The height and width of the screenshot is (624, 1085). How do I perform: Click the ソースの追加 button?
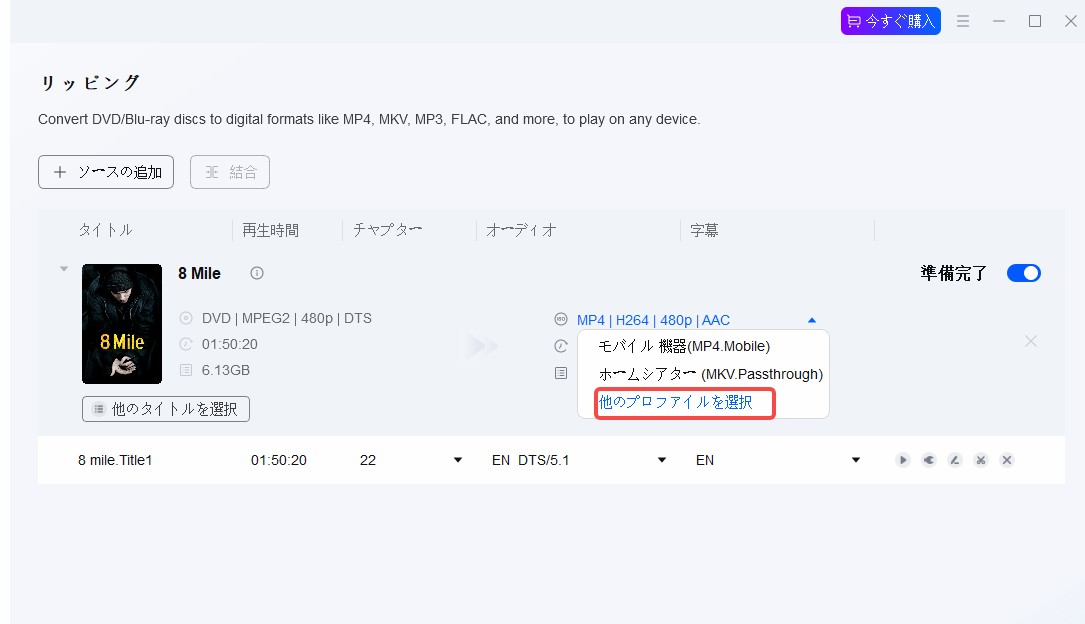106,172
